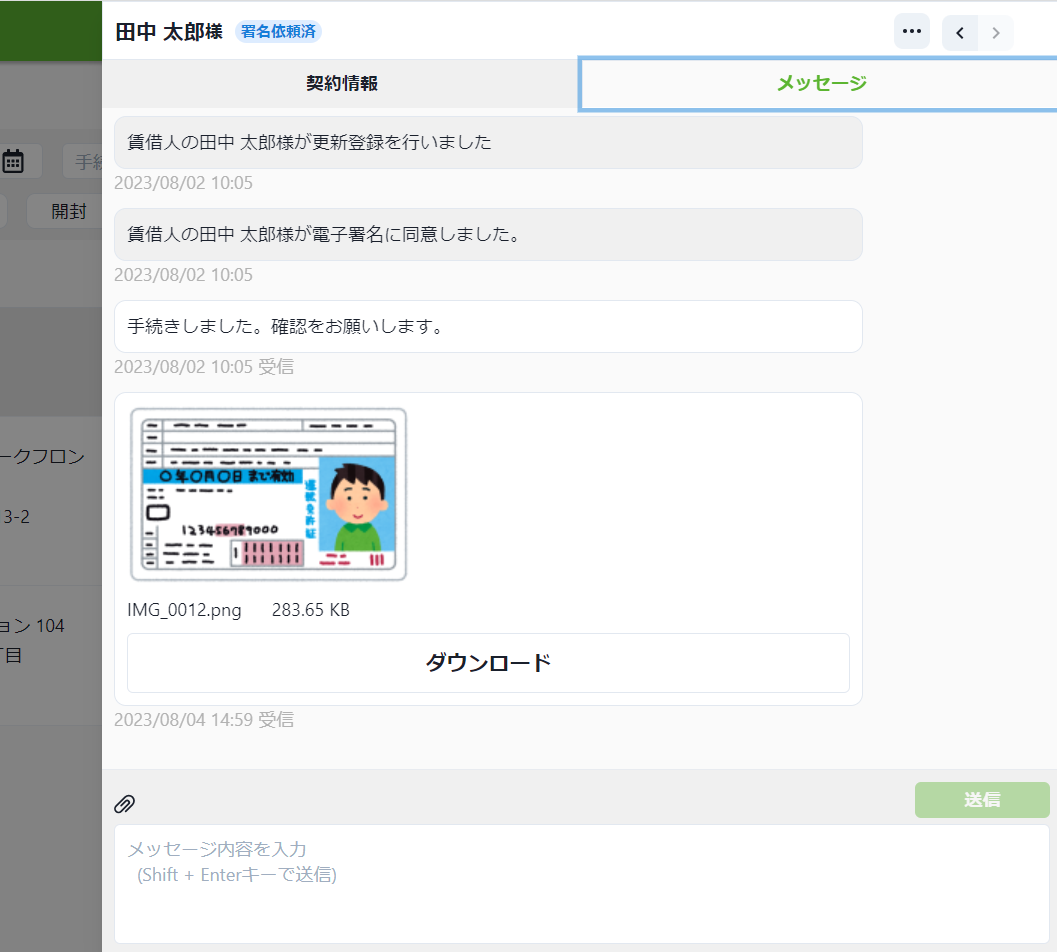Select message 更新登録を行いました
This screenshot has height=952, width=1057.
tap(488, 142)
